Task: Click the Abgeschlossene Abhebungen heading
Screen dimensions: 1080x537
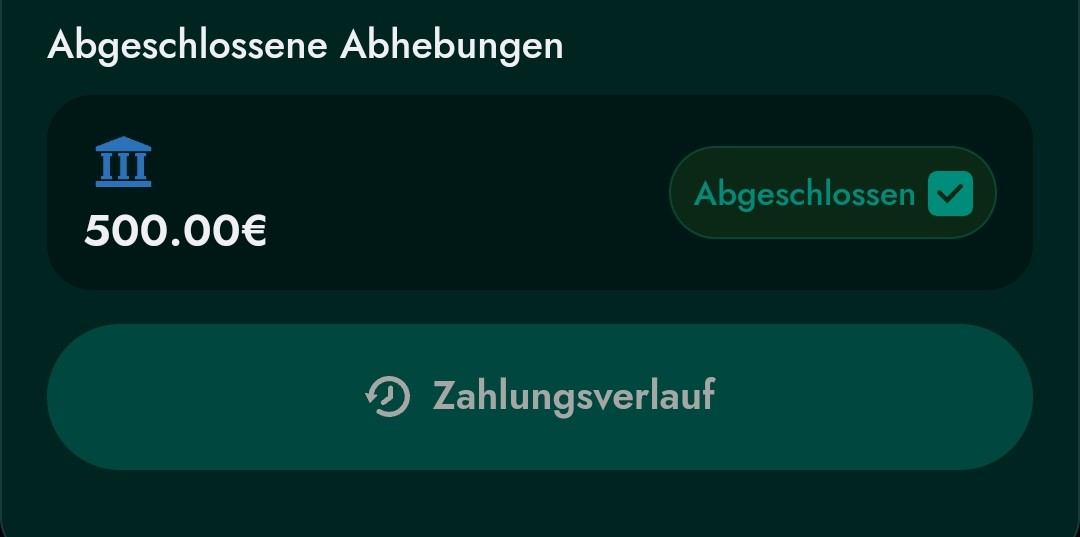Action: point(305,45)
